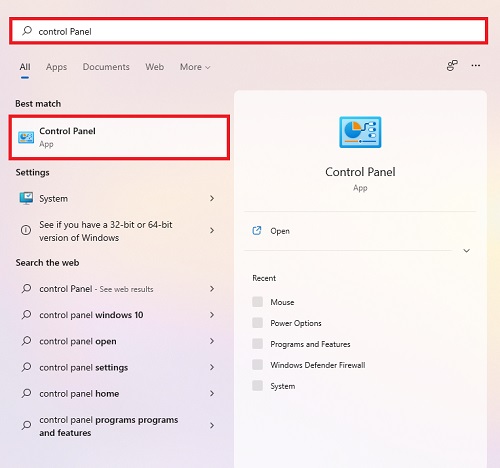Screen dimensions: 500x468
Task: Expand 'control panel programs programs and features' chevron
Action: (212, 425)
